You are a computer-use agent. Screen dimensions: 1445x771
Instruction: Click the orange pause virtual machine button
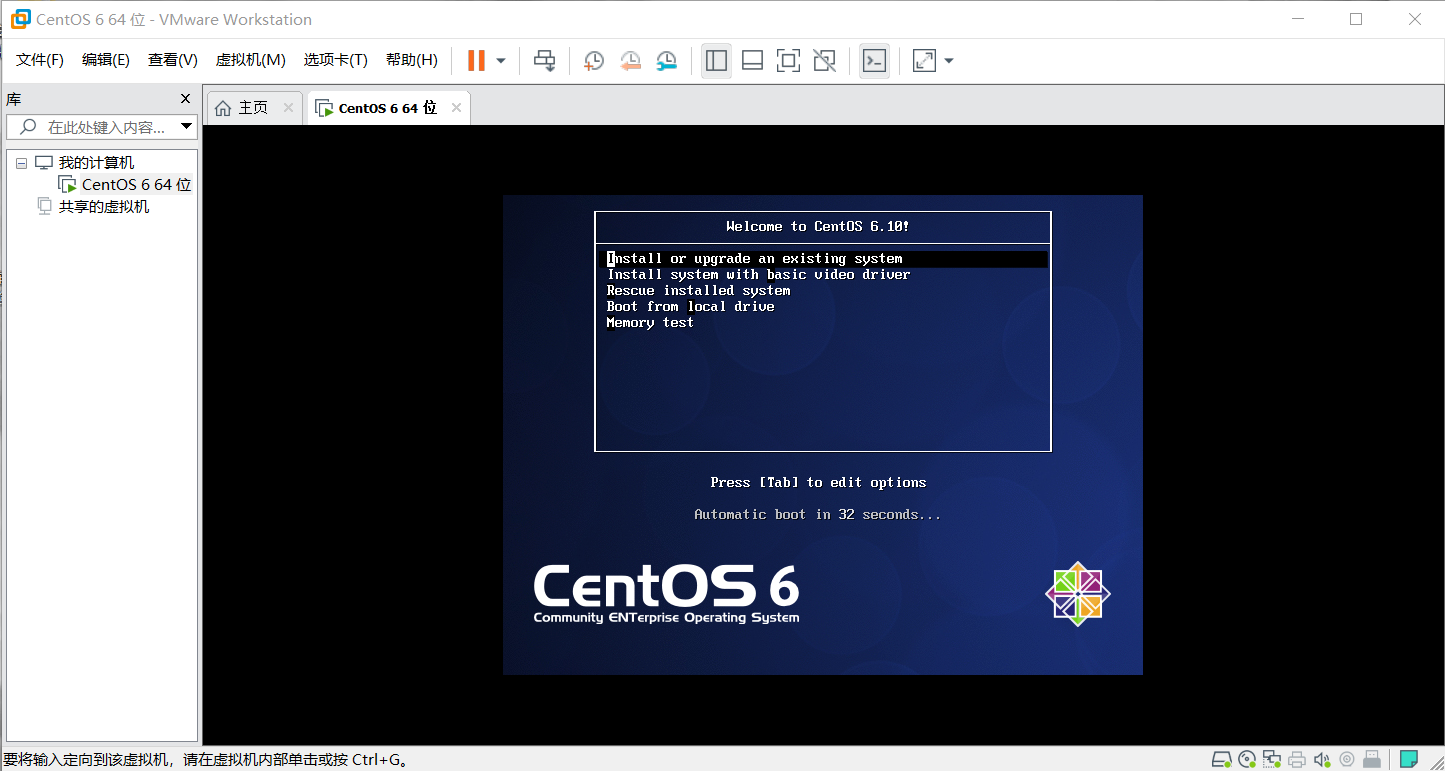pyautogui.click(x=476, y=61)
